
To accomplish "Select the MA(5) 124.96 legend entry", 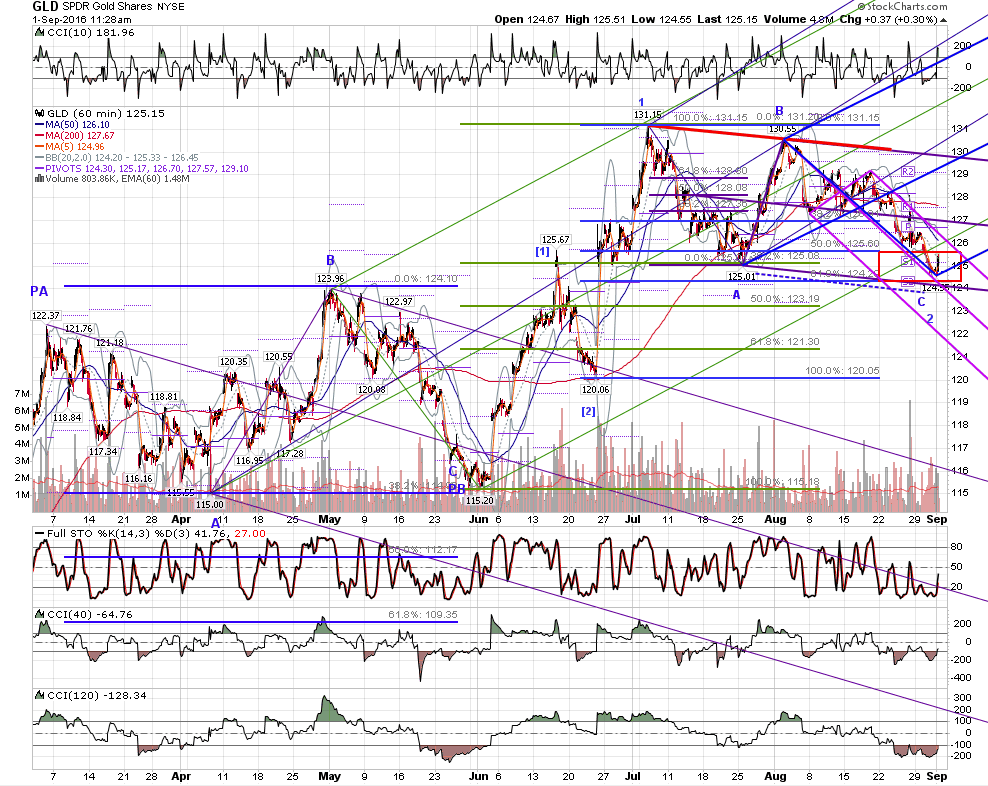I will coord(74,147).
